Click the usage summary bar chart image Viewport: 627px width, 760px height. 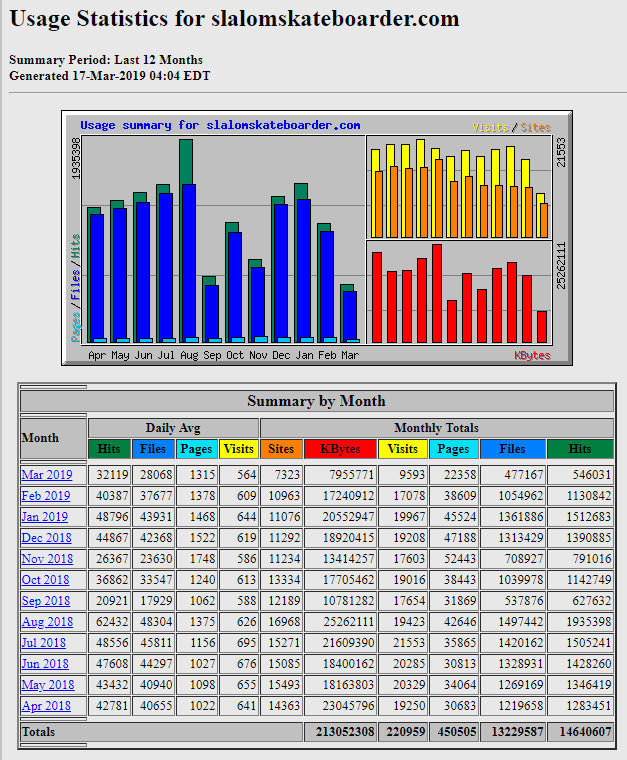pyautogui.click(x=316, y=238)
